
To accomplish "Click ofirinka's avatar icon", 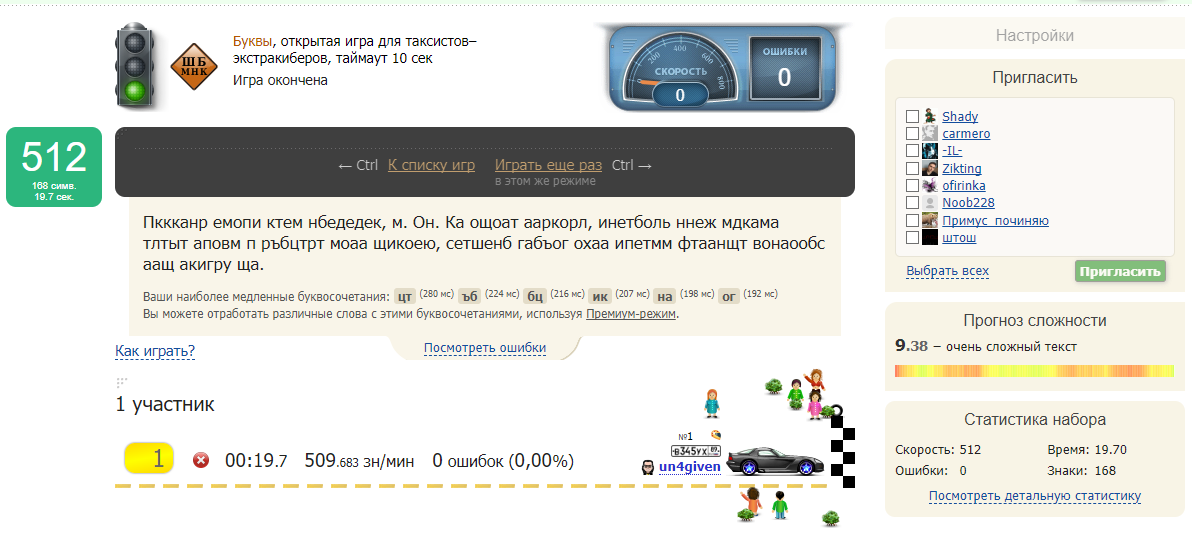I will pos(930,185).
